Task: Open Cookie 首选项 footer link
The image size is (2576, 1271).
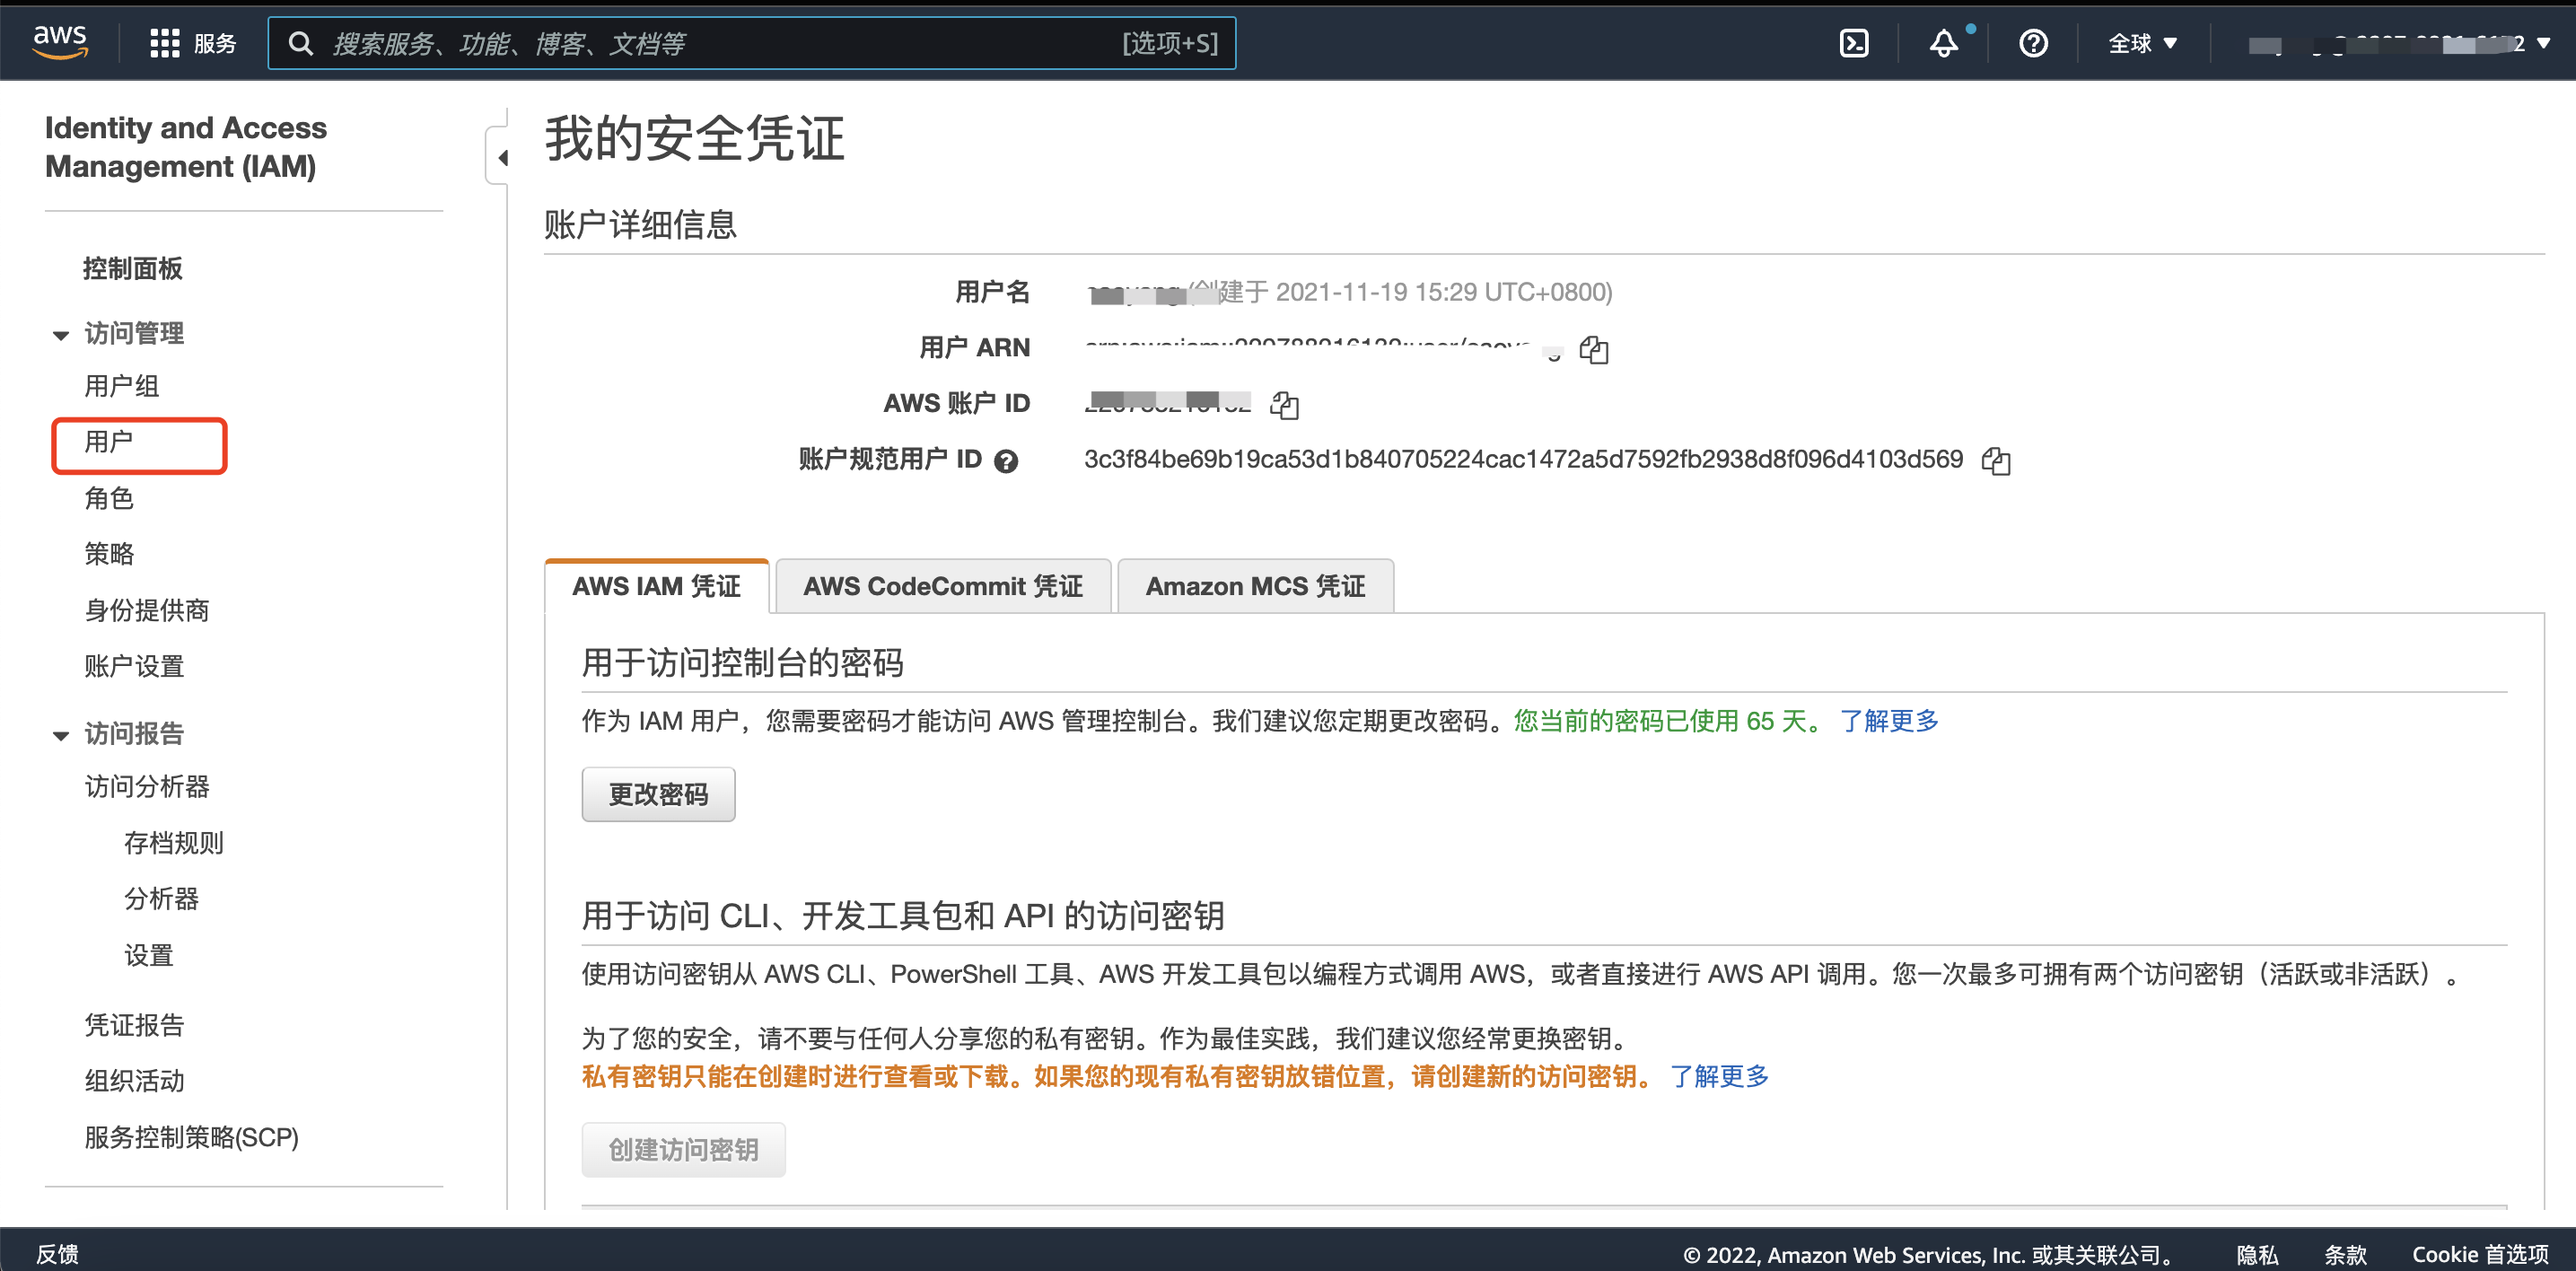Action: tap(2480, 1254)
